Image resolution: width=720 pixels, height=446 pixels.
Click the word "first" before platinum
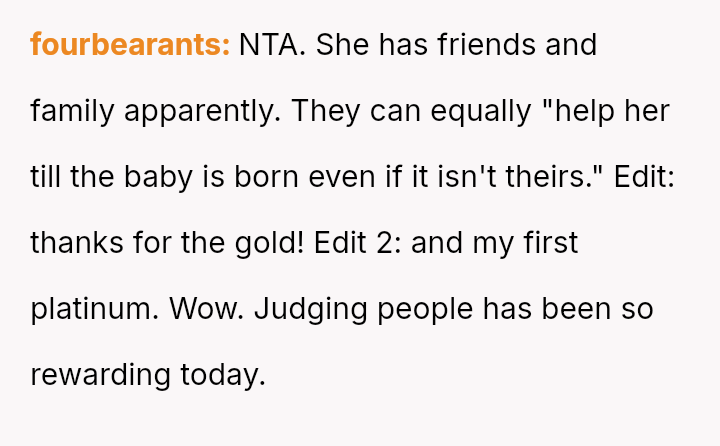(x=549, y=243)
